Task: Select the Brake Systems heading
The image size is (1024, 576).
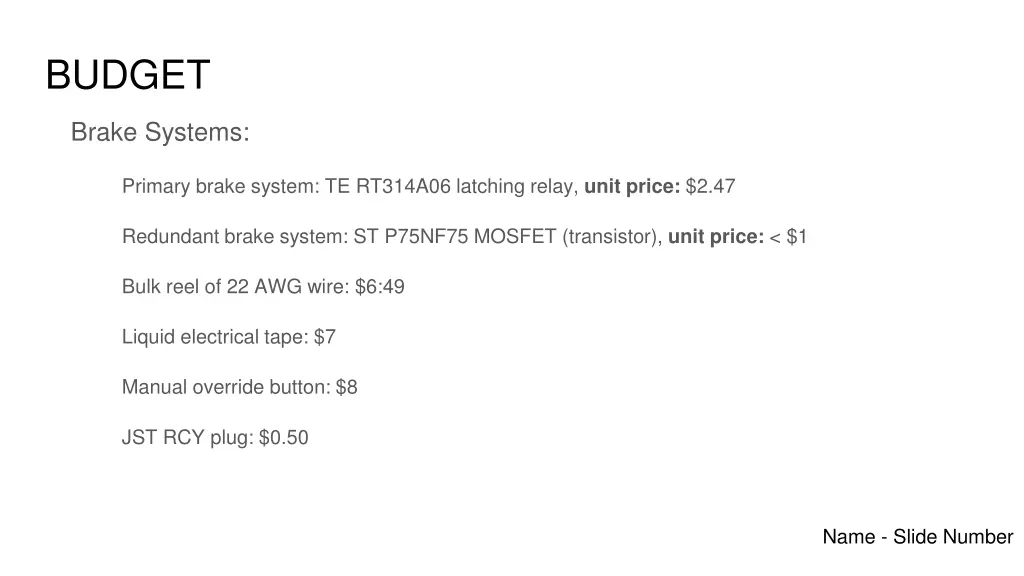Action: point(160,132)
